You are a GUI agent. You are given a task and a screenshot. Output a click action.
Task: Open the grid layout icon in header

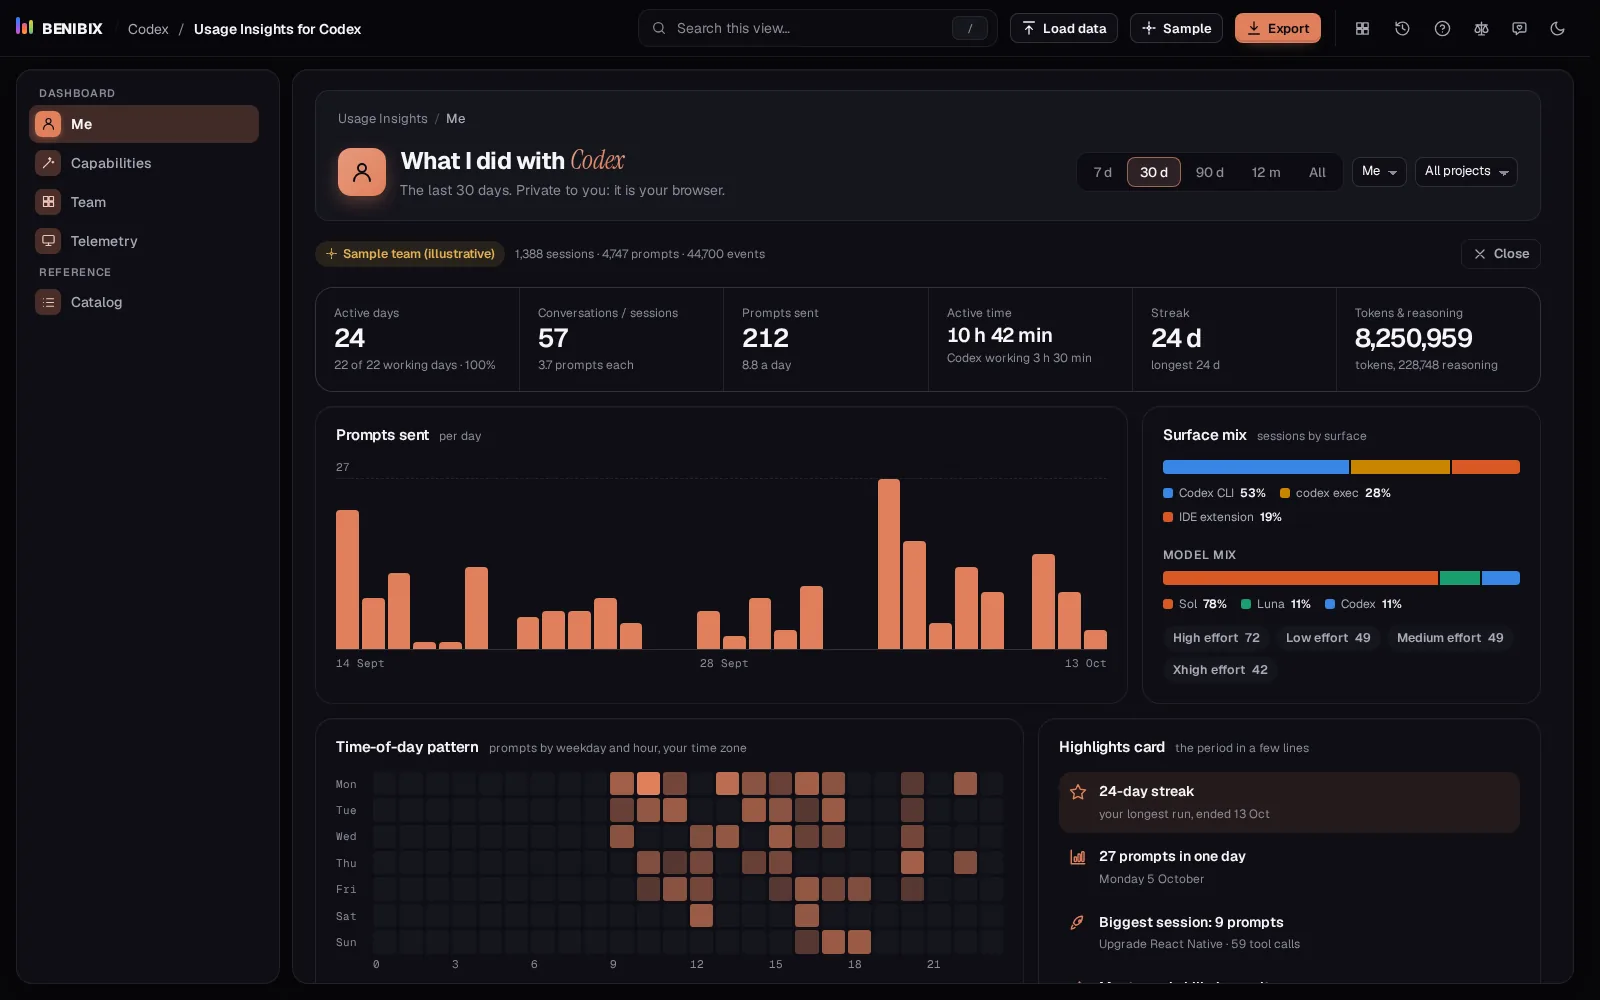point(1362,29)
